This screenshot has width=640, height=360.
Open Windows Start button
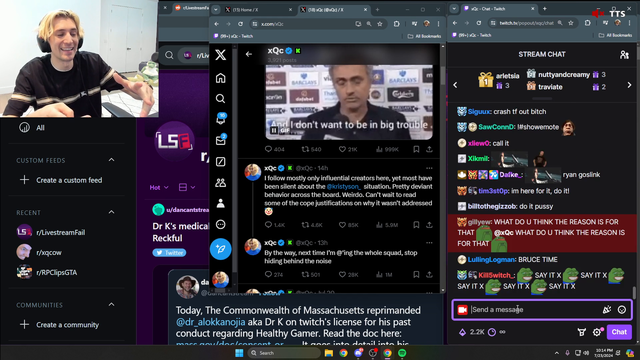(239, 353)
